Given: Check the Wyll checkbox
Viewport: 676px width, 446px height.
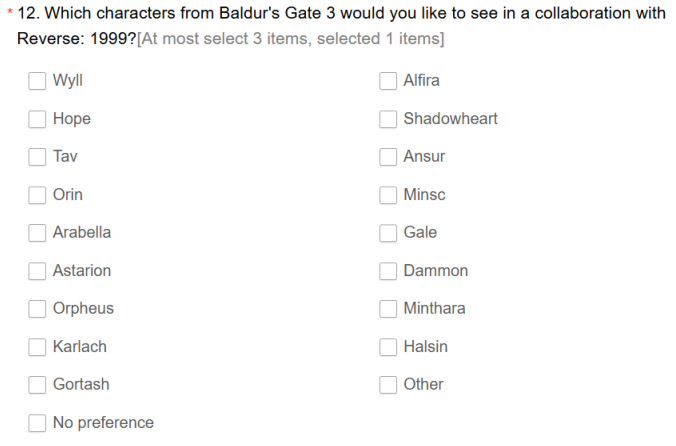Looking at the screenshot, I should point(38,81).
